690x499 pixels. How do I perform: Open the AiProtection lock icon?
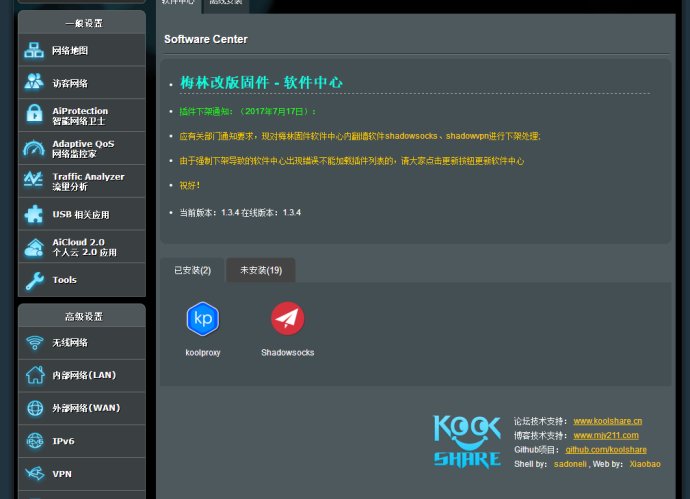tap(34, 114)
